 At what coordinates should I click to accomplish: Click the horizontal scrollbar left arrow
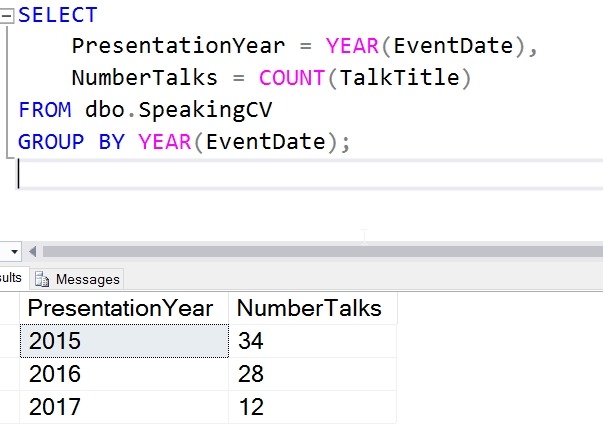pyautogui.click(x=33, y=251)
